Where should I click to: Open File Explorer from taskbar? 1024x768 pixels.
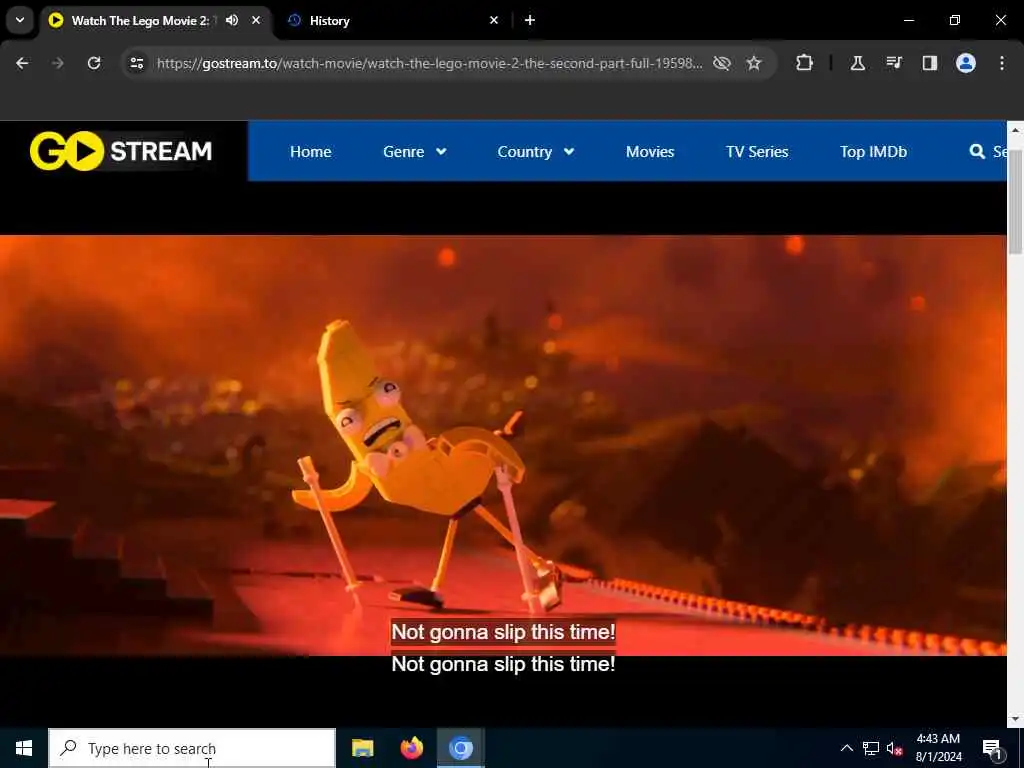click(x=362, y=748)
